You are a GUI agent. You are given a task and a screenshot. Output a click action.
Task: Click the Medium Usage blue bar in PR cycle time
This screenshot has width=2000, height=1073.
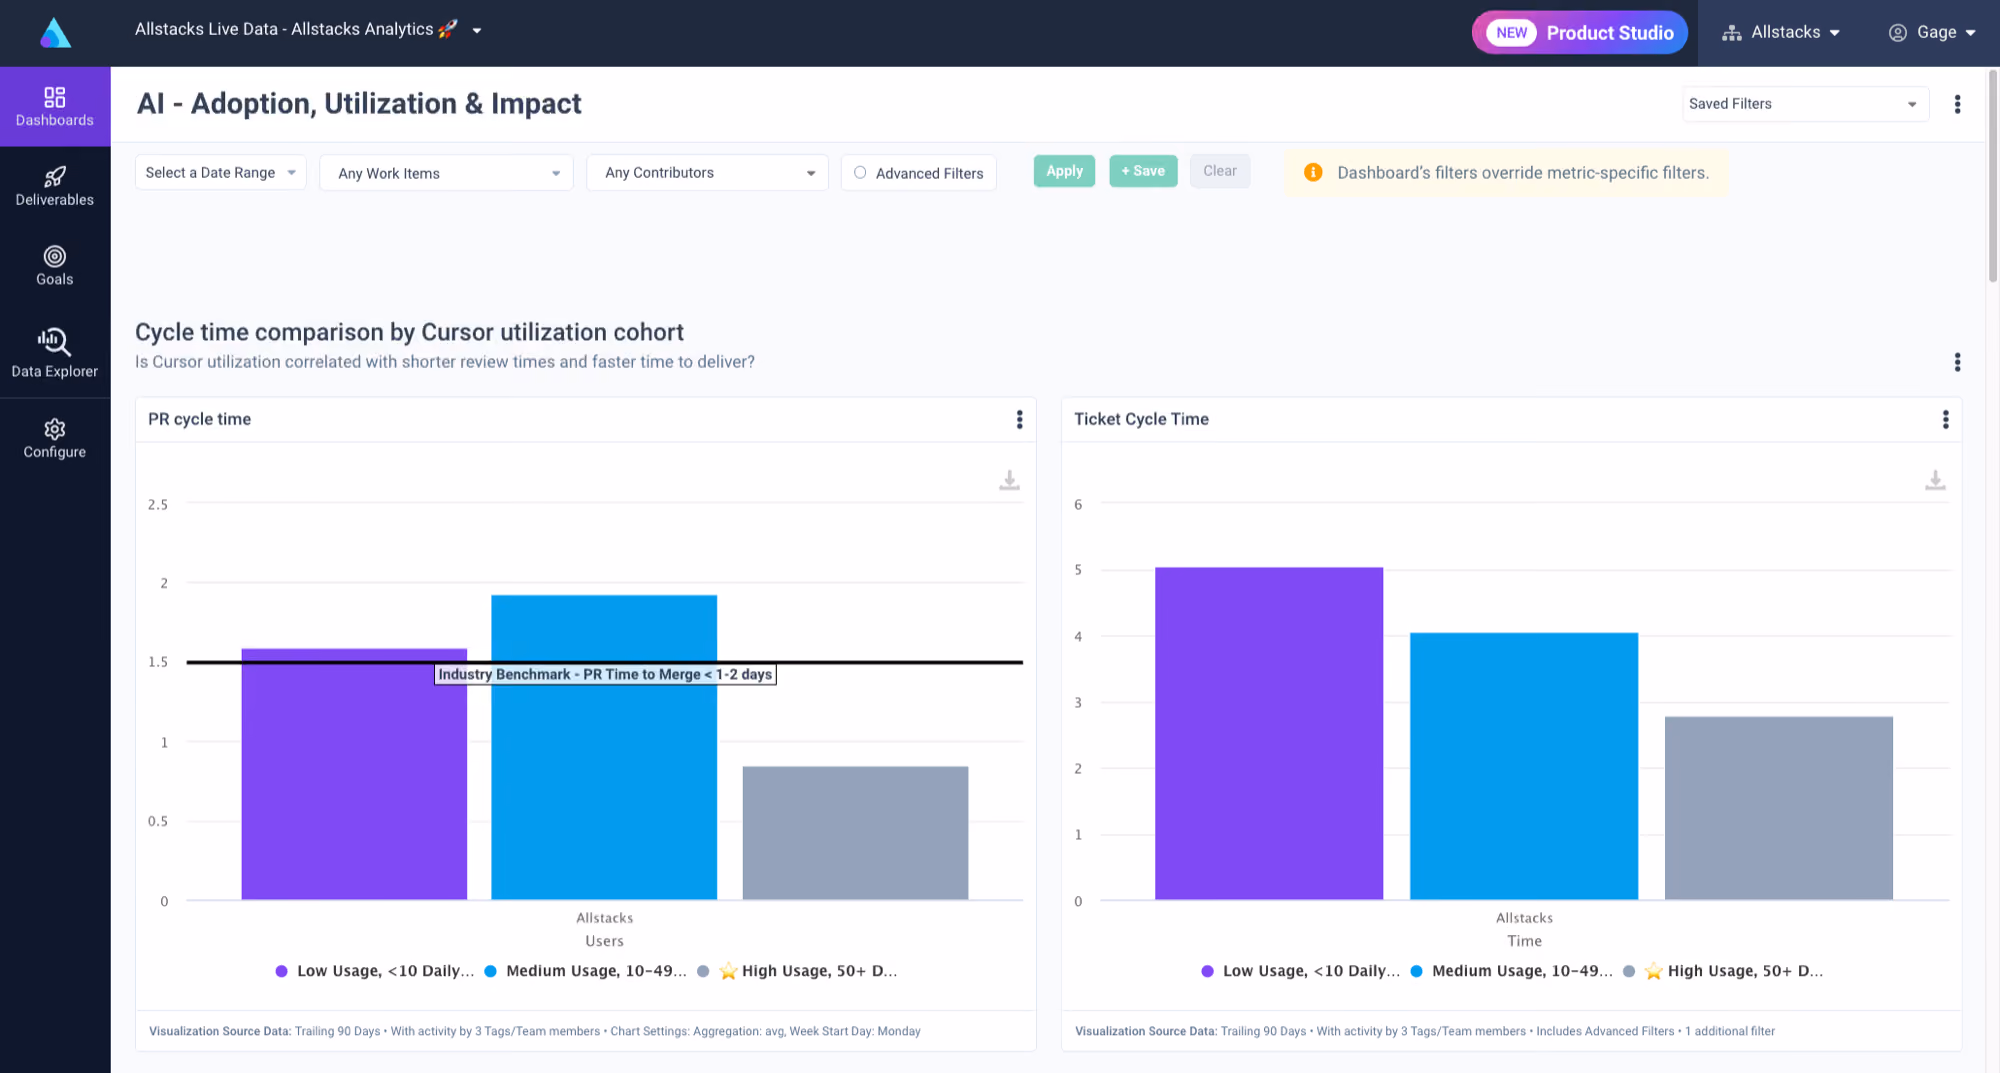(604, 748)
